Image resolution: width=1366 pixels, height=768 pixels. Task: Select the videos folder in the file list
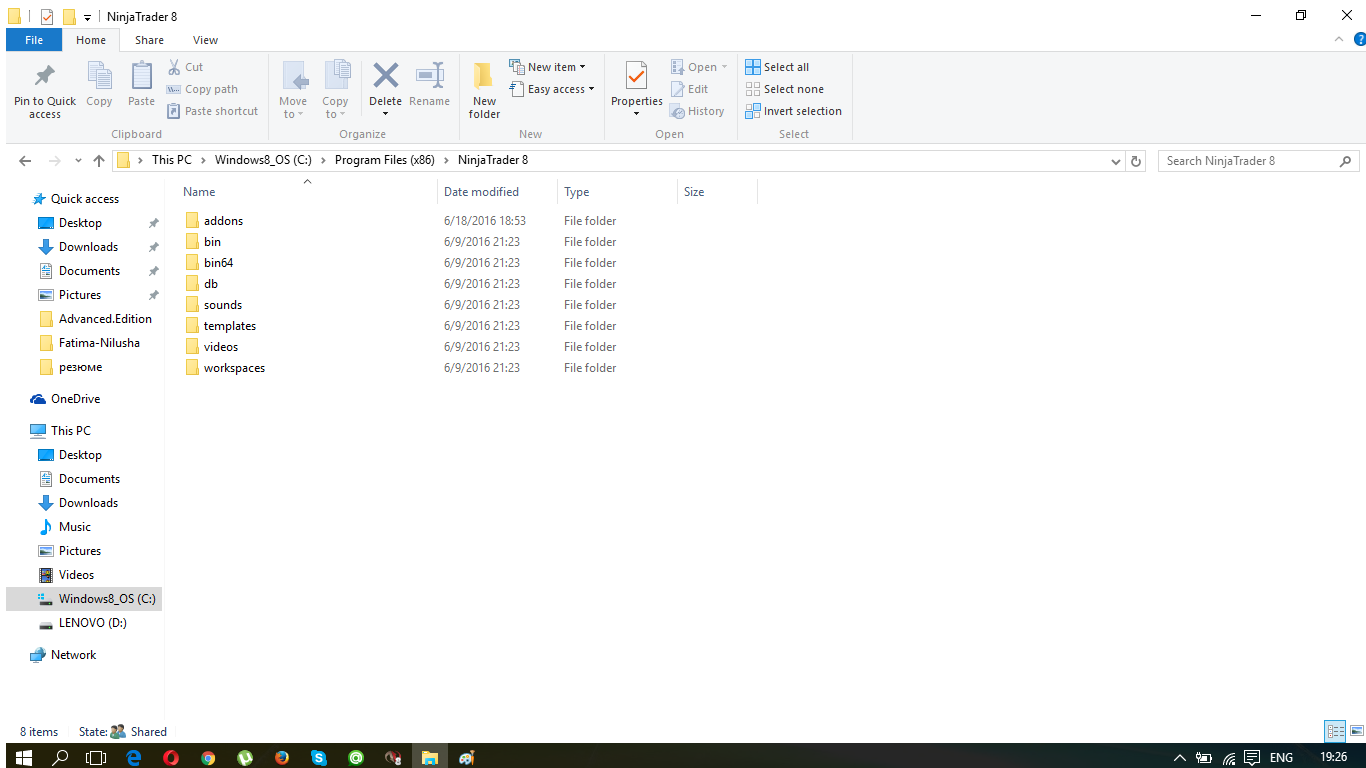tap(220, 347)
